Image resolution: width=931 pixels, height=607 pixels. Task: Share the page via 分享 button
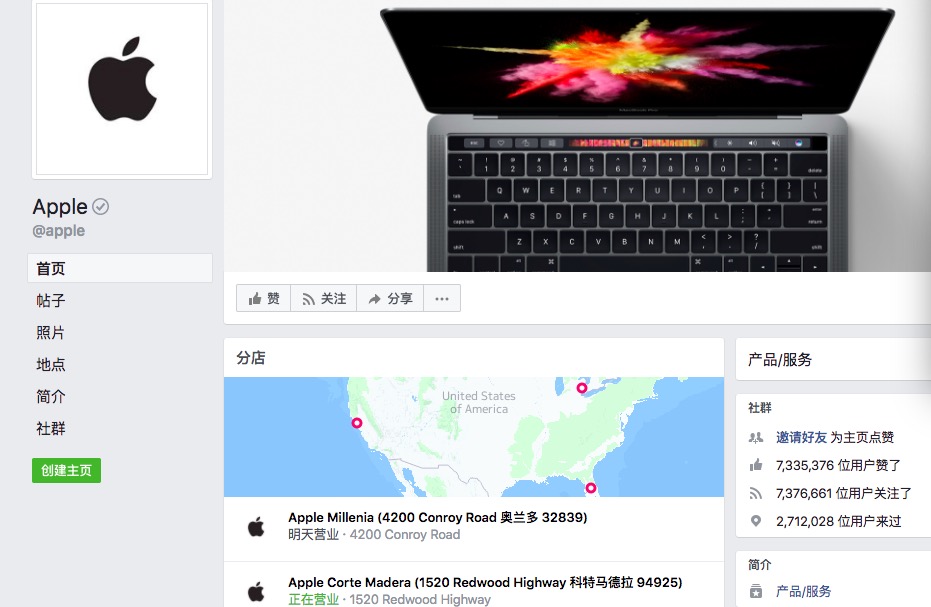pyautogui.click(x=390, y=298)
